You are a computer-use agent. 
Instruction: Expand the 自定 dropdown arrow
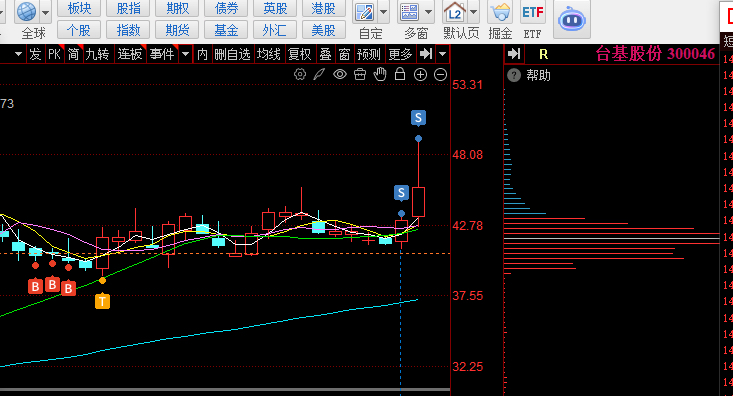click(x=383, y=12)
